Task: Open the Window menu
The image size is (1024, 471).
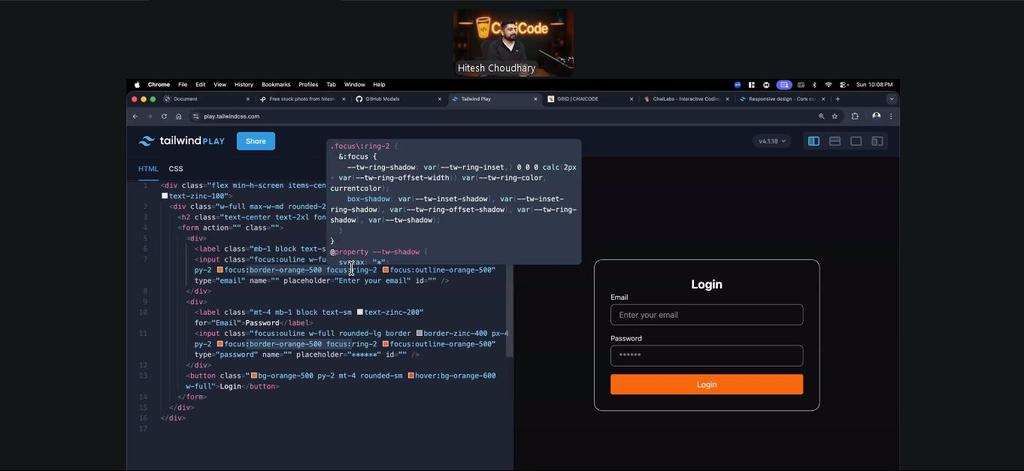Action: click(355, 85)
